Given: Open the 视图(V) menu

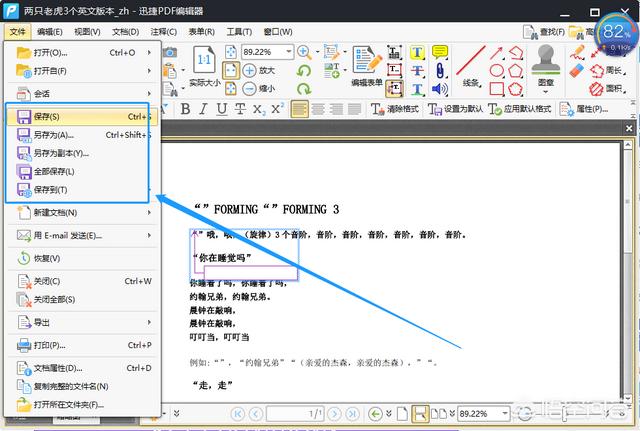Looking at the screenshot, I should click(x=87, y=31).
